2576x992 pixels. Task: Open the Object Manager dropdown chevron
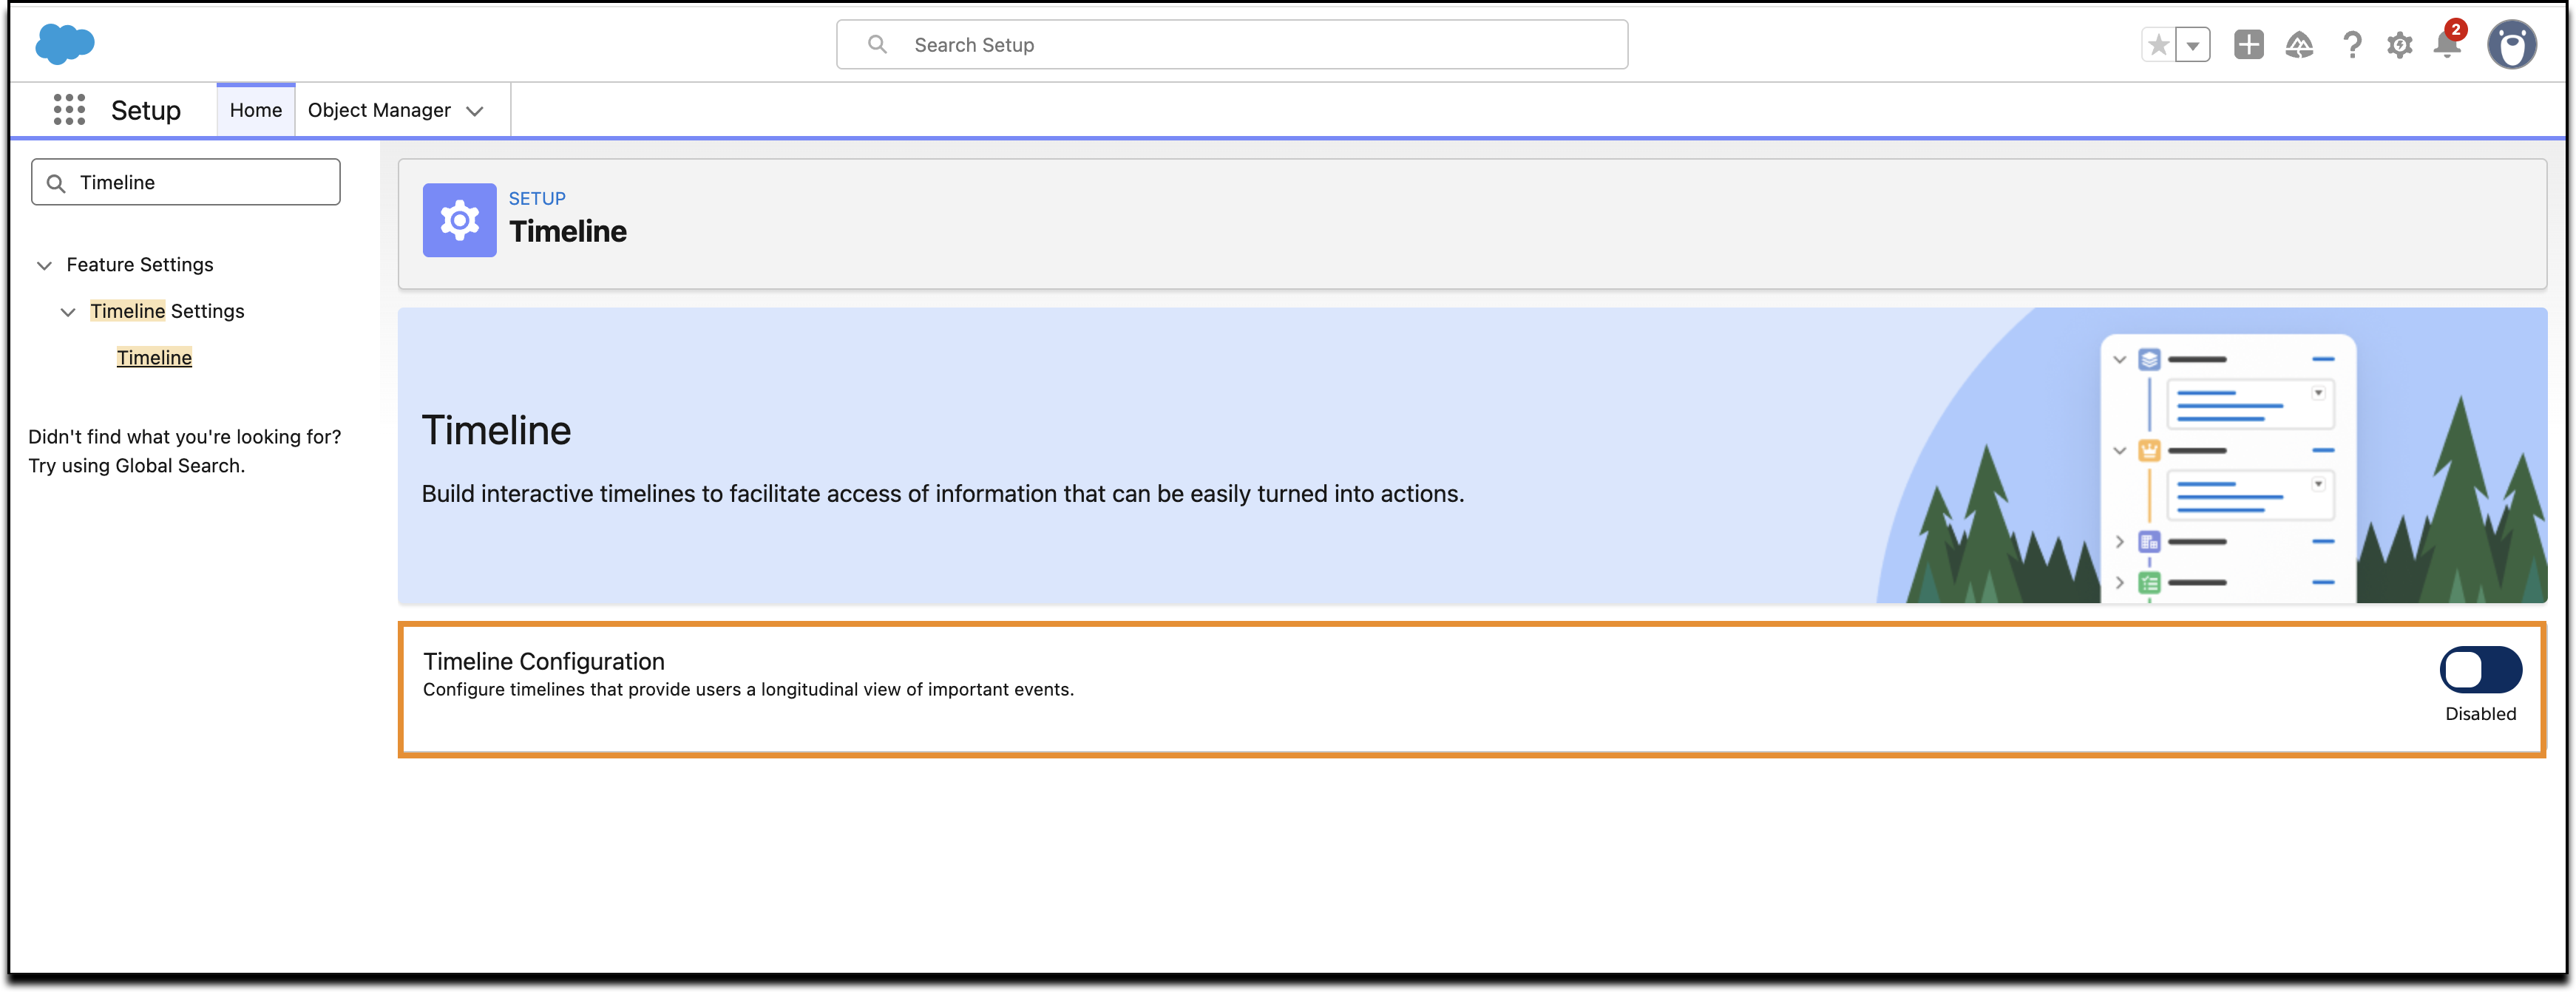pyautogui.click(x=476, y=111)
